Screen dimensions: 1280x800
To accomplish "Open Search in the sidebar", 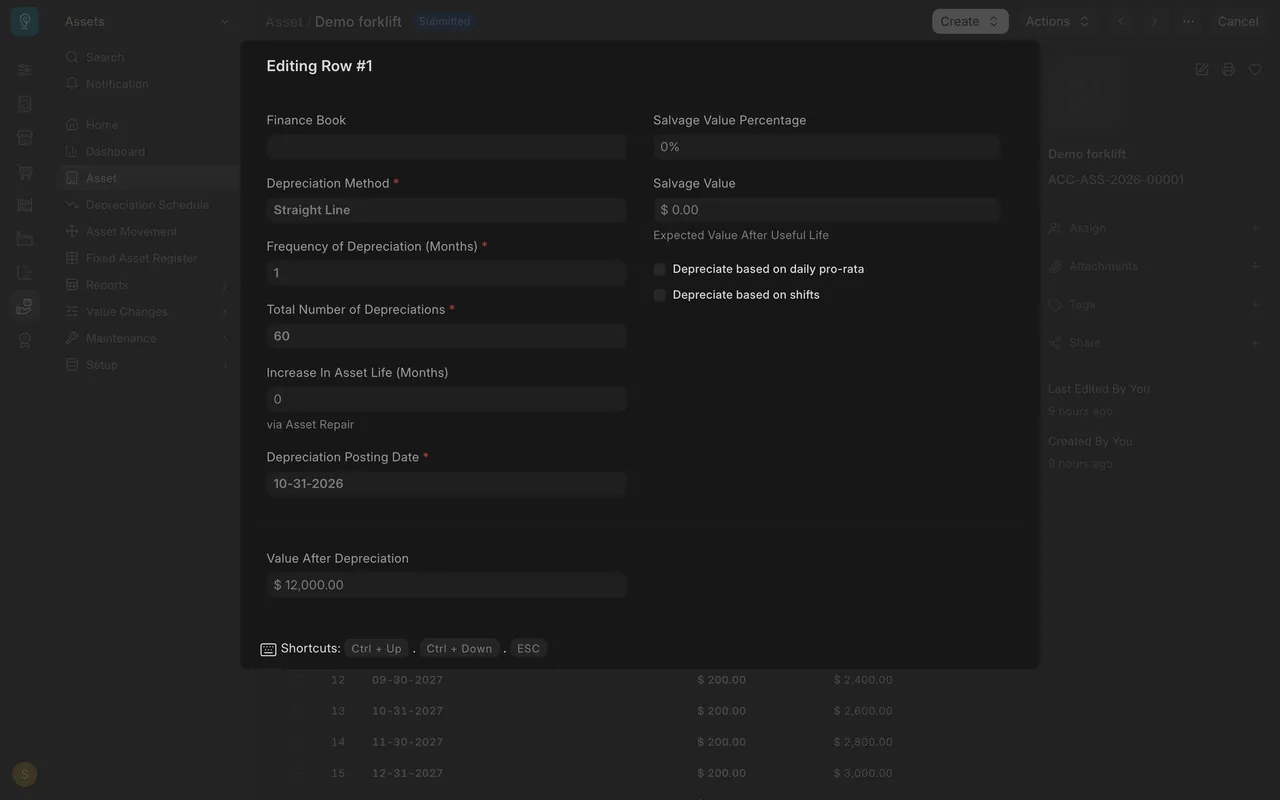I will click(147, 58).
